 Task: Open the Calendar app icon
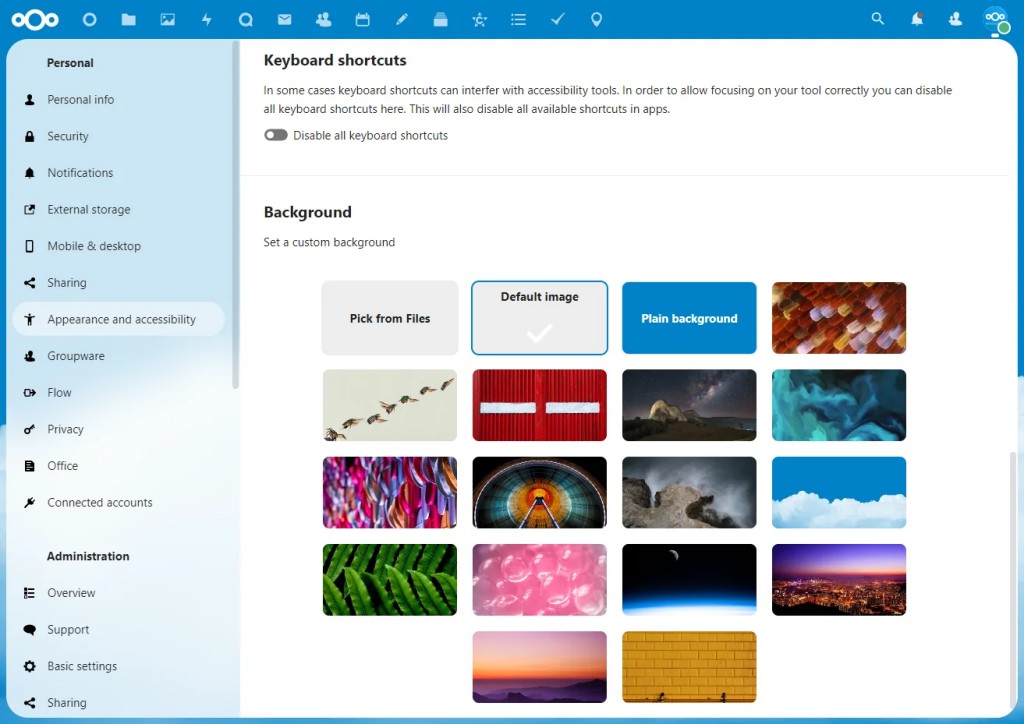point(362,20)
